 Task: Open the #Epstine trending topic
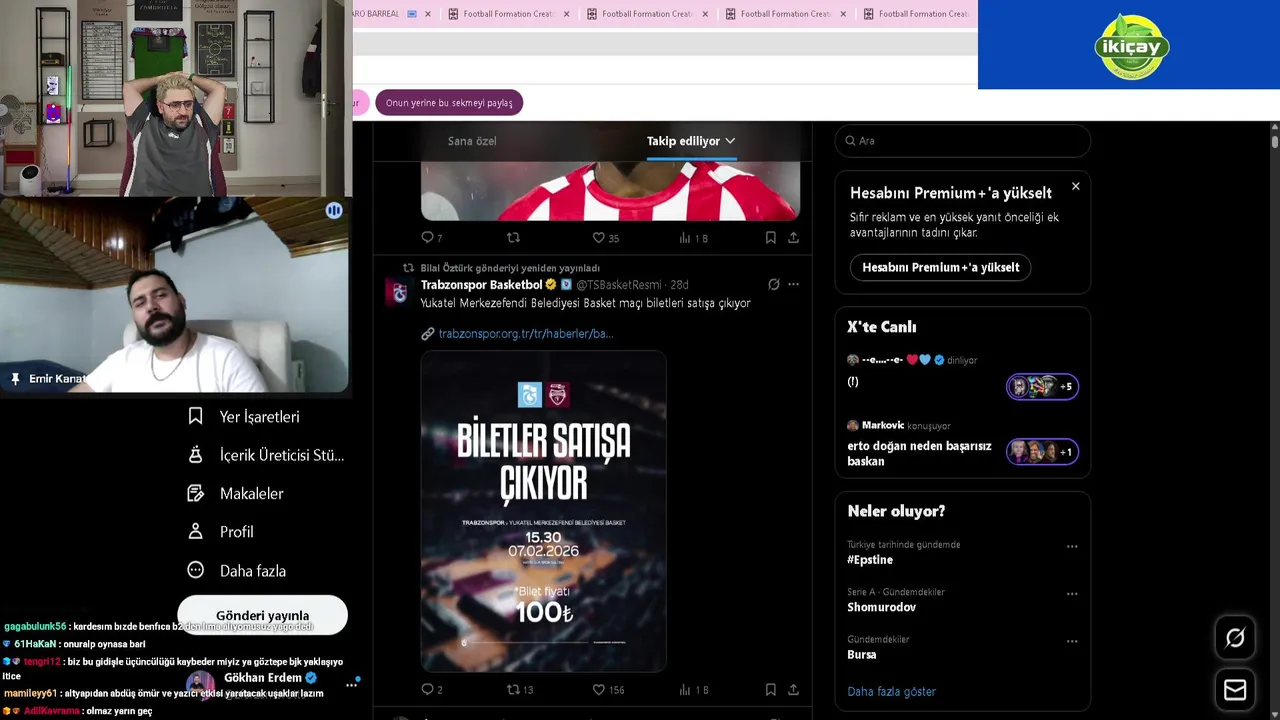click(870, 560)
